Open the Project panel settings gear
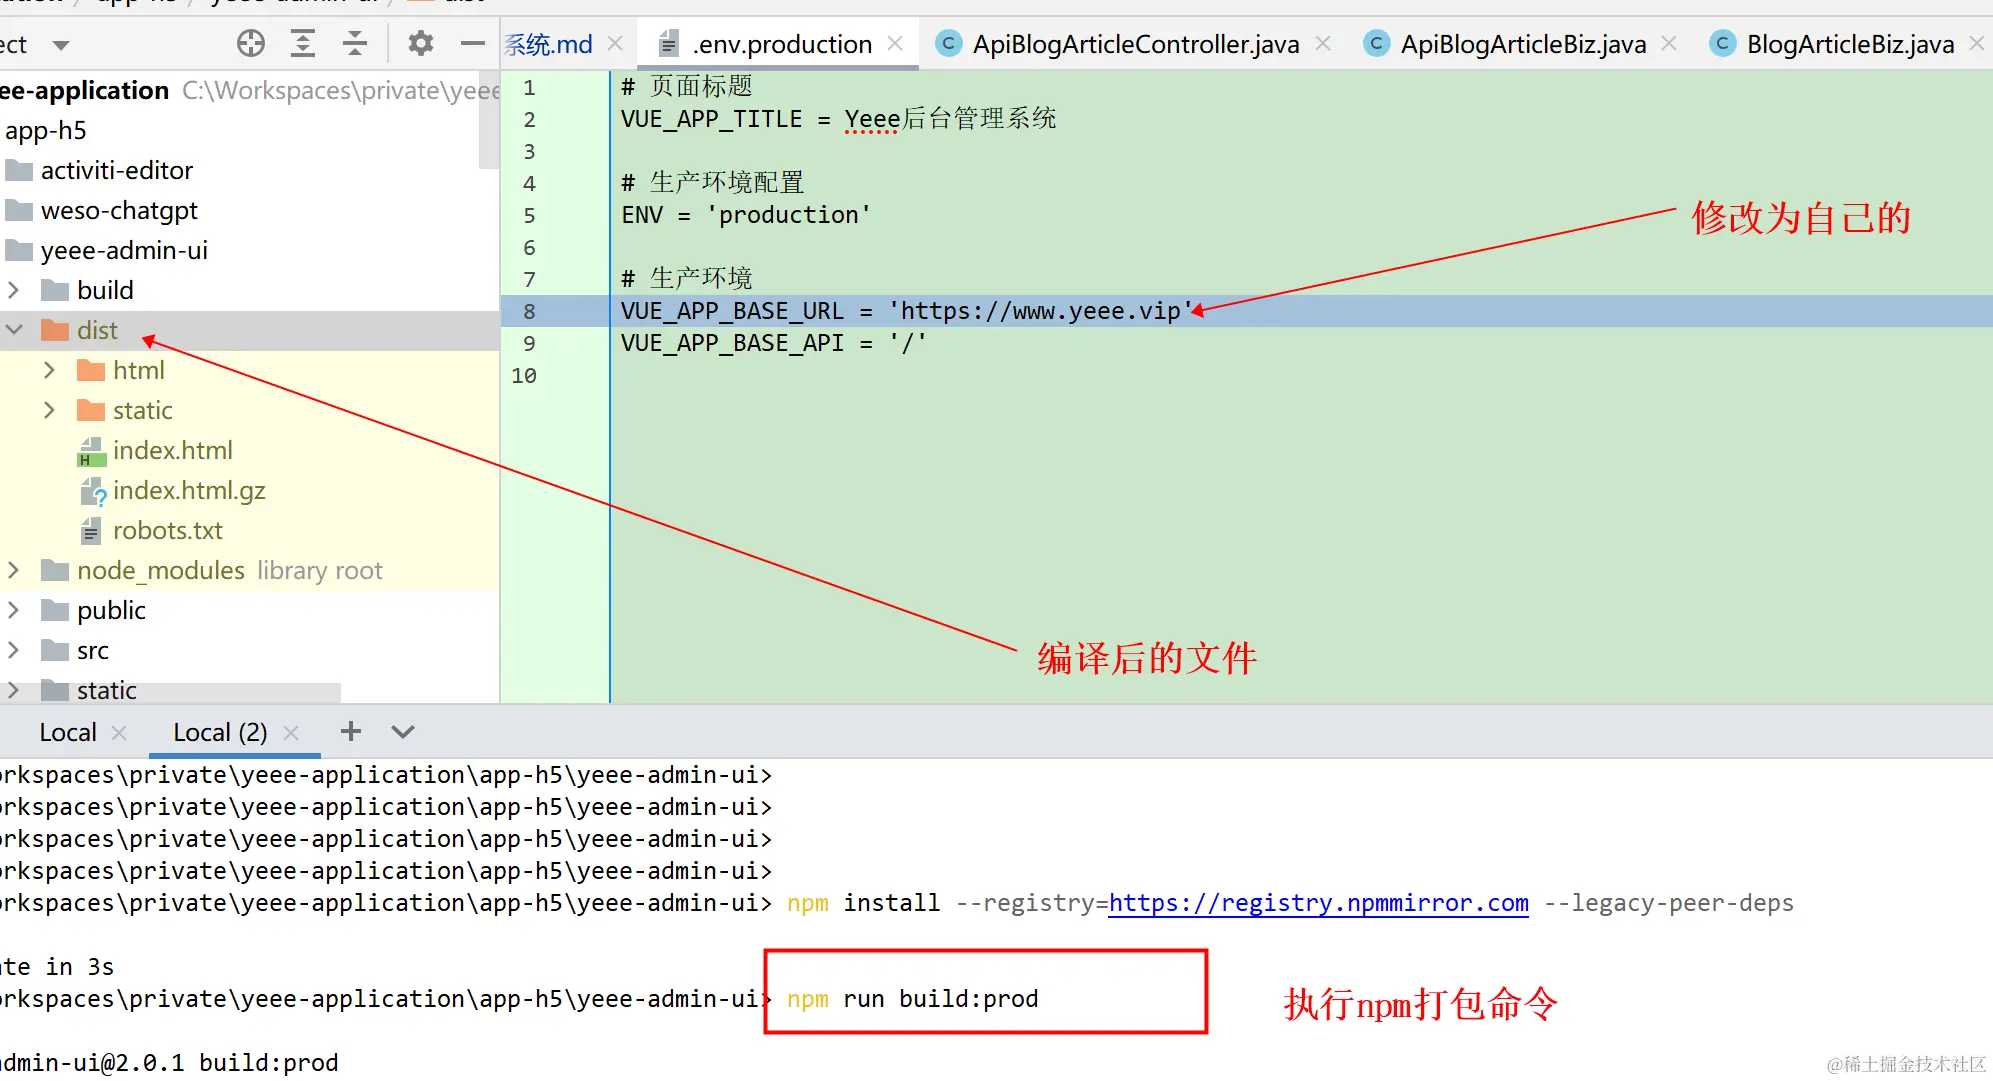1993x1081 pixels. [x=420, y=43]
